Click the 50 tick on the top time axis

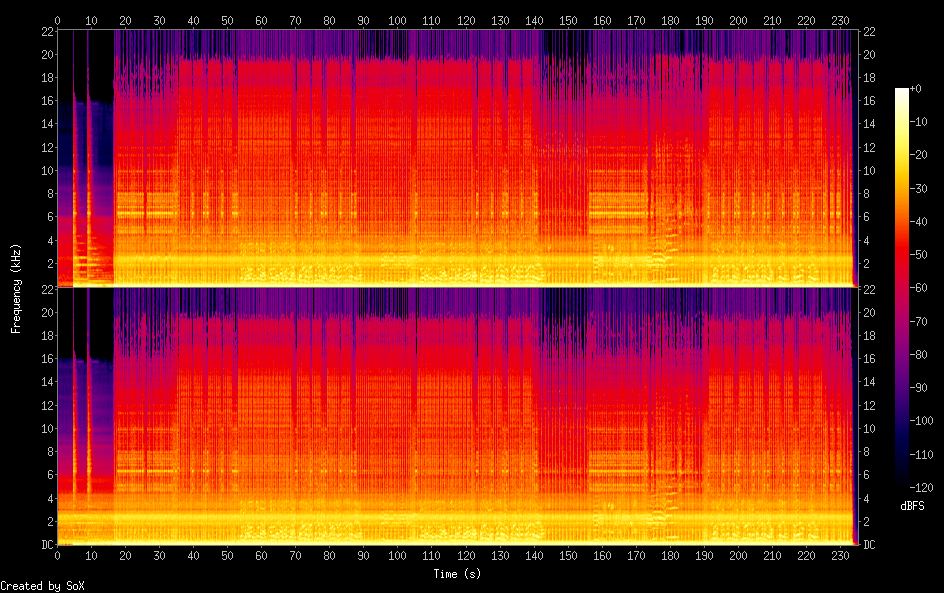(x=227, y=20)
